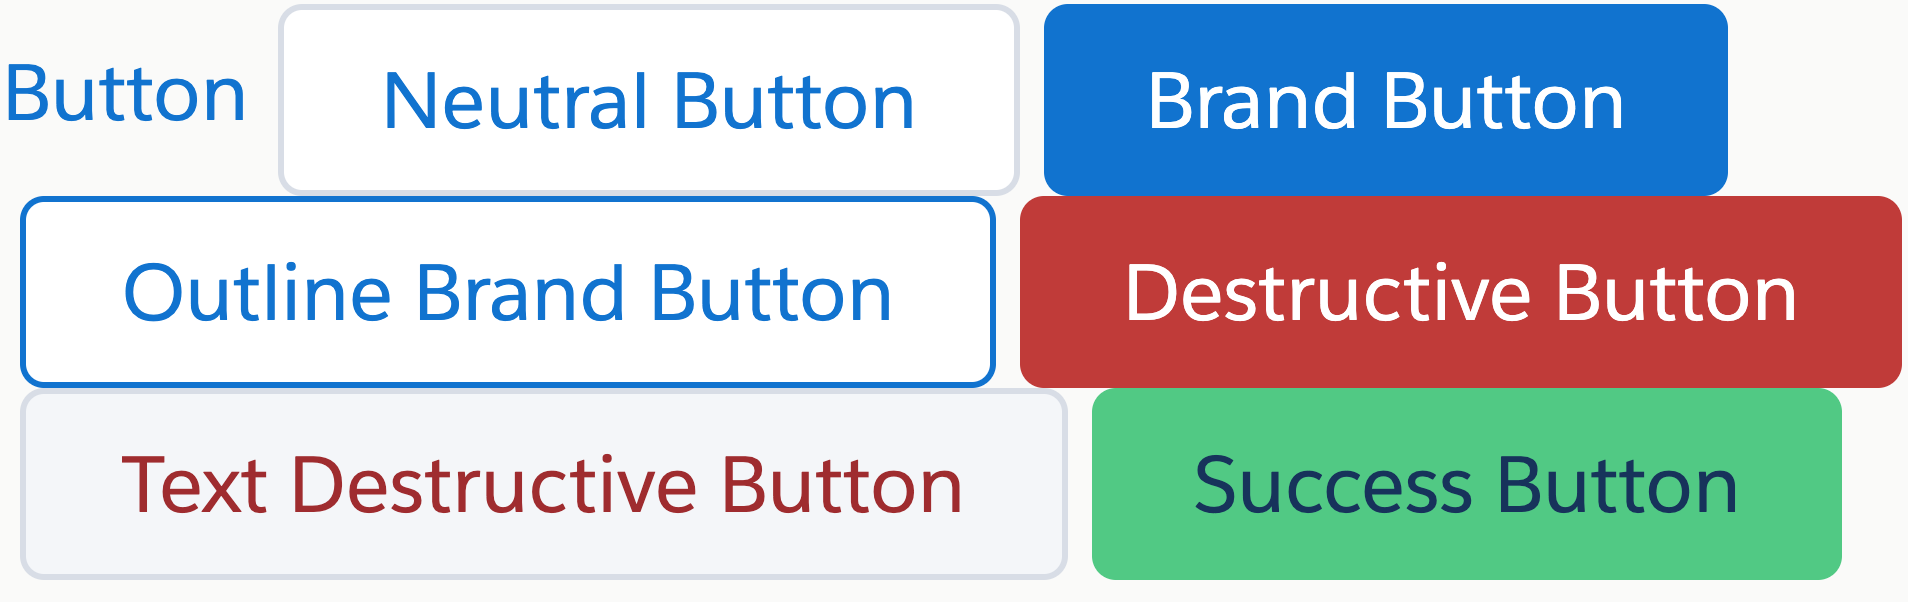The image size is (1908, 602).
Task: Tap the gray Text Destructive Button
Action: point(544,484)
